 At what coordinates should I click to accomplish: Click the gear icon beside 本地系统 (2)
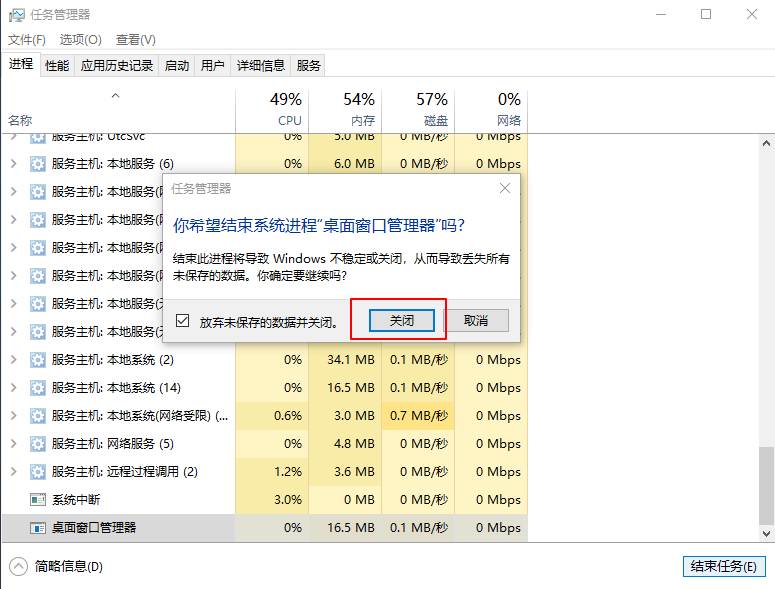(38, 359)
